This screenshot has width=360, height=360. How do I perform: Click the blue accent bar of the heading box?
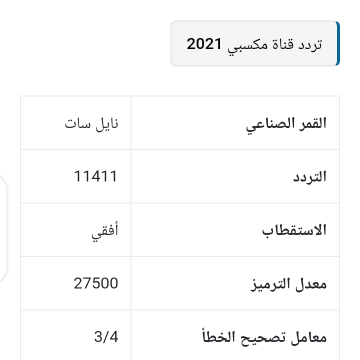coord(338,44)
